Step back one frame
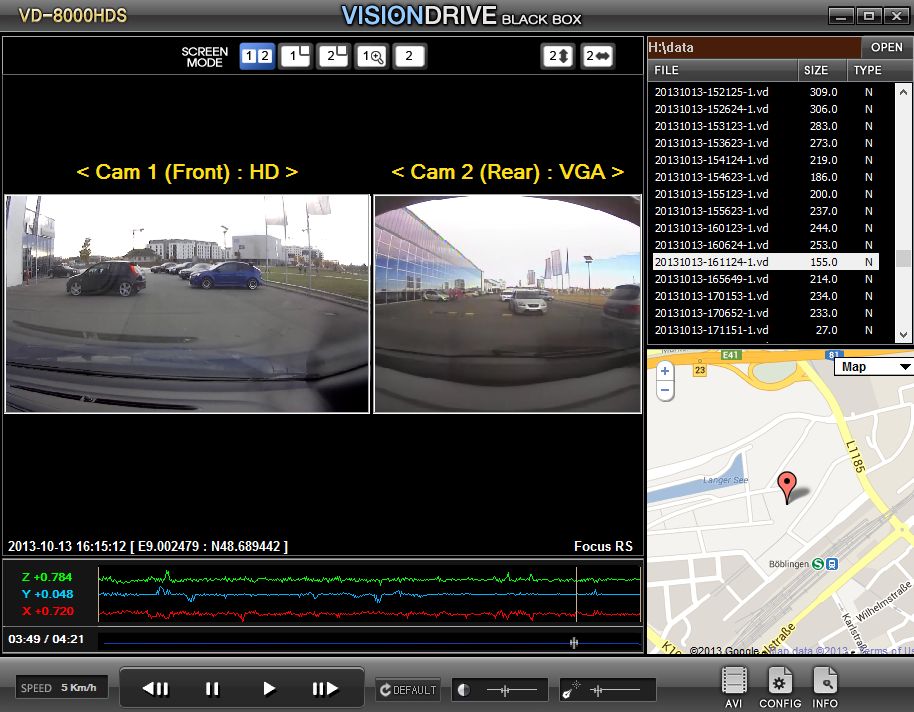The image size is (914, 712). click(156, 689)
